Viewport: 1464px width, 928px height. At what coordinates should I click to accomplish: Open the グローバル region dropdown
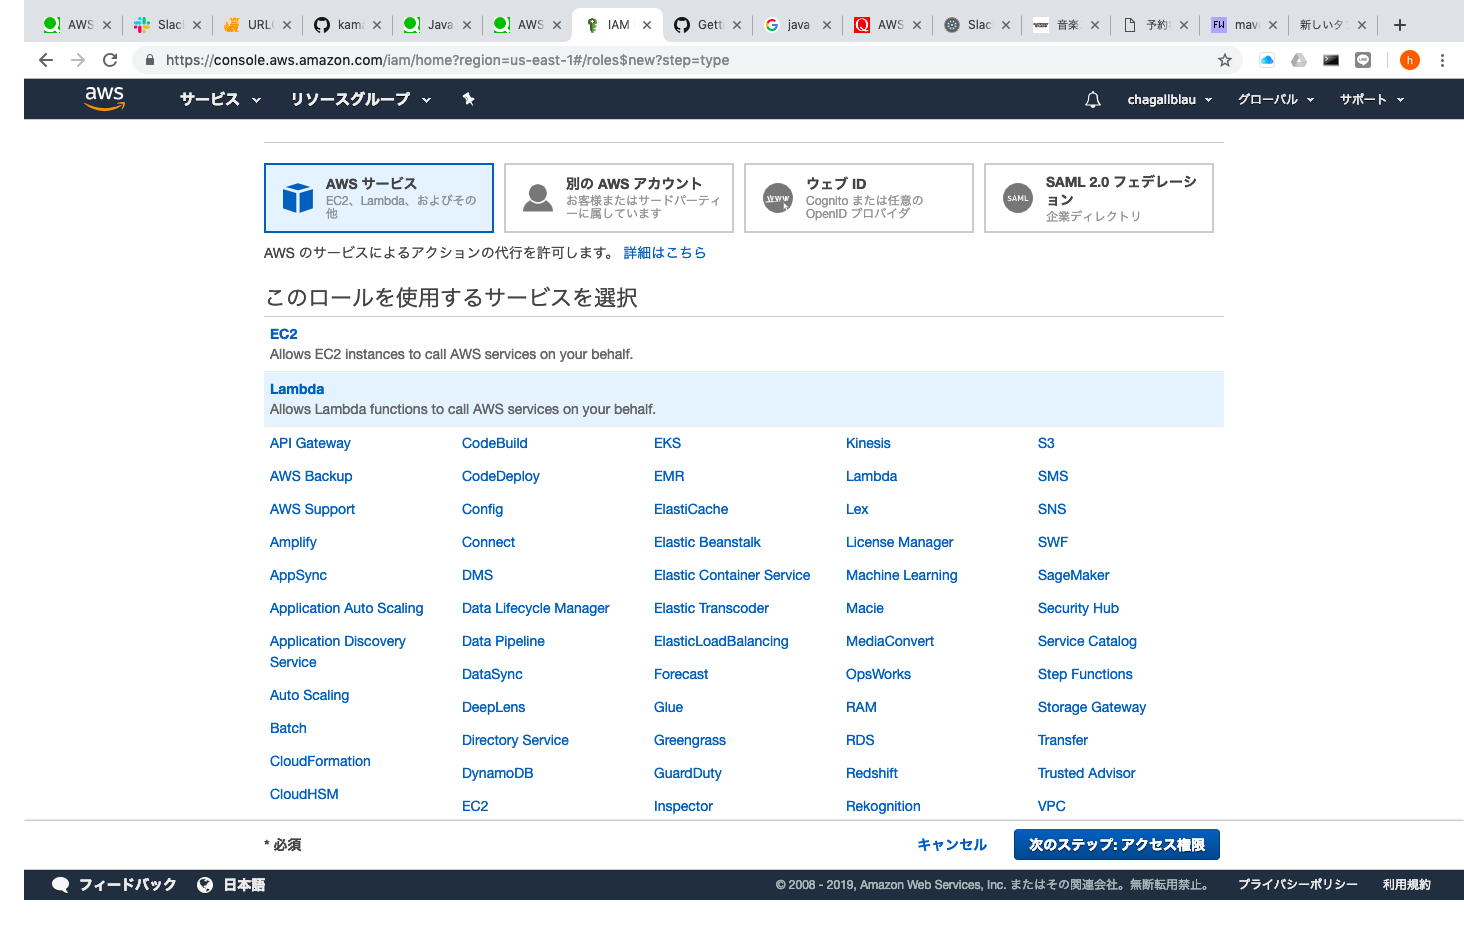1275,99
